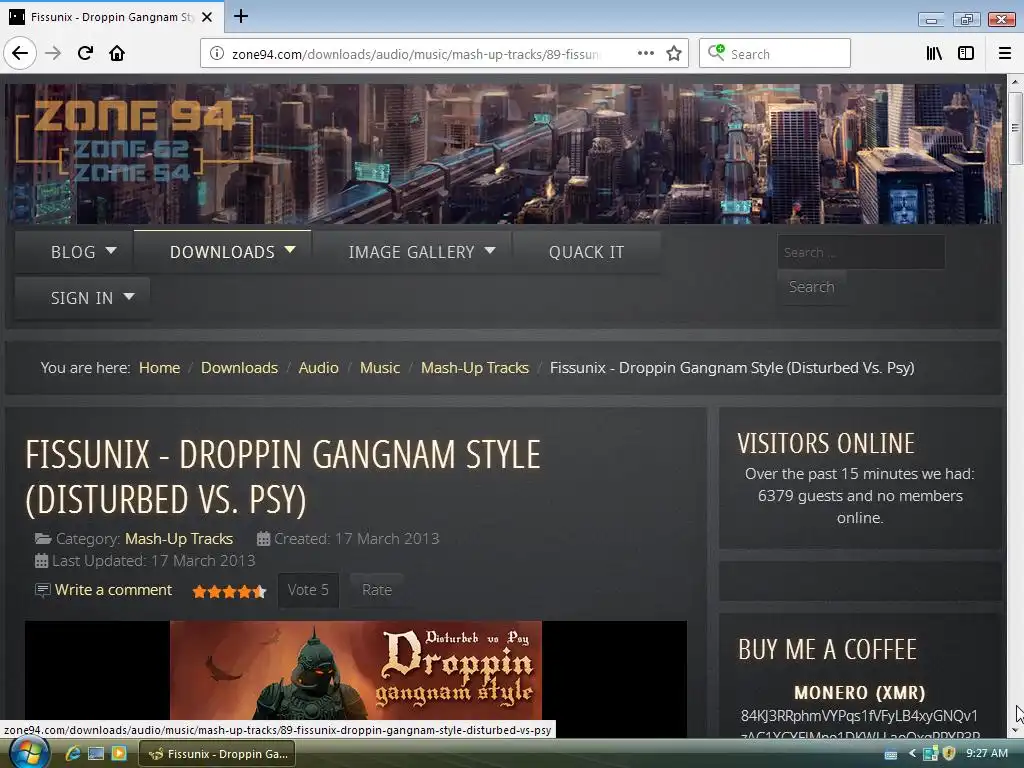Click the Monero wallet address text
This screenshot has height=768, width=1024.
(859, 724)
